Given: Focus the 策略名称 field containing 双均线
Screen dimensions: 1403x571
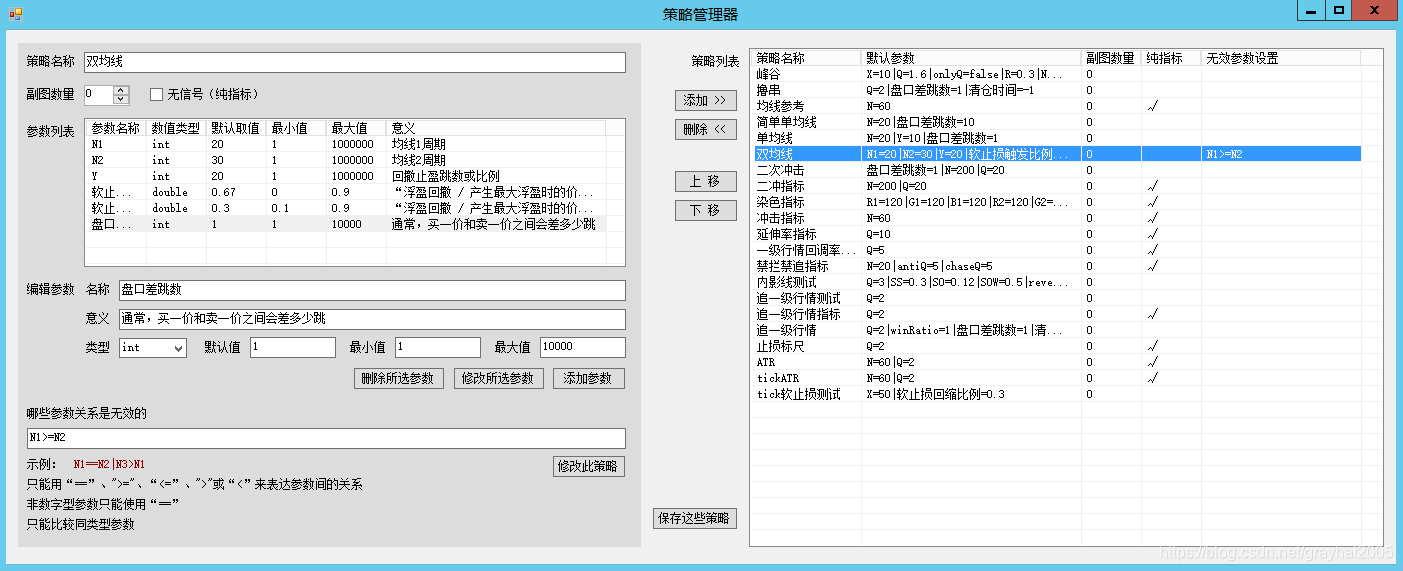Looking at the screenshot, I should pos(355,62).
